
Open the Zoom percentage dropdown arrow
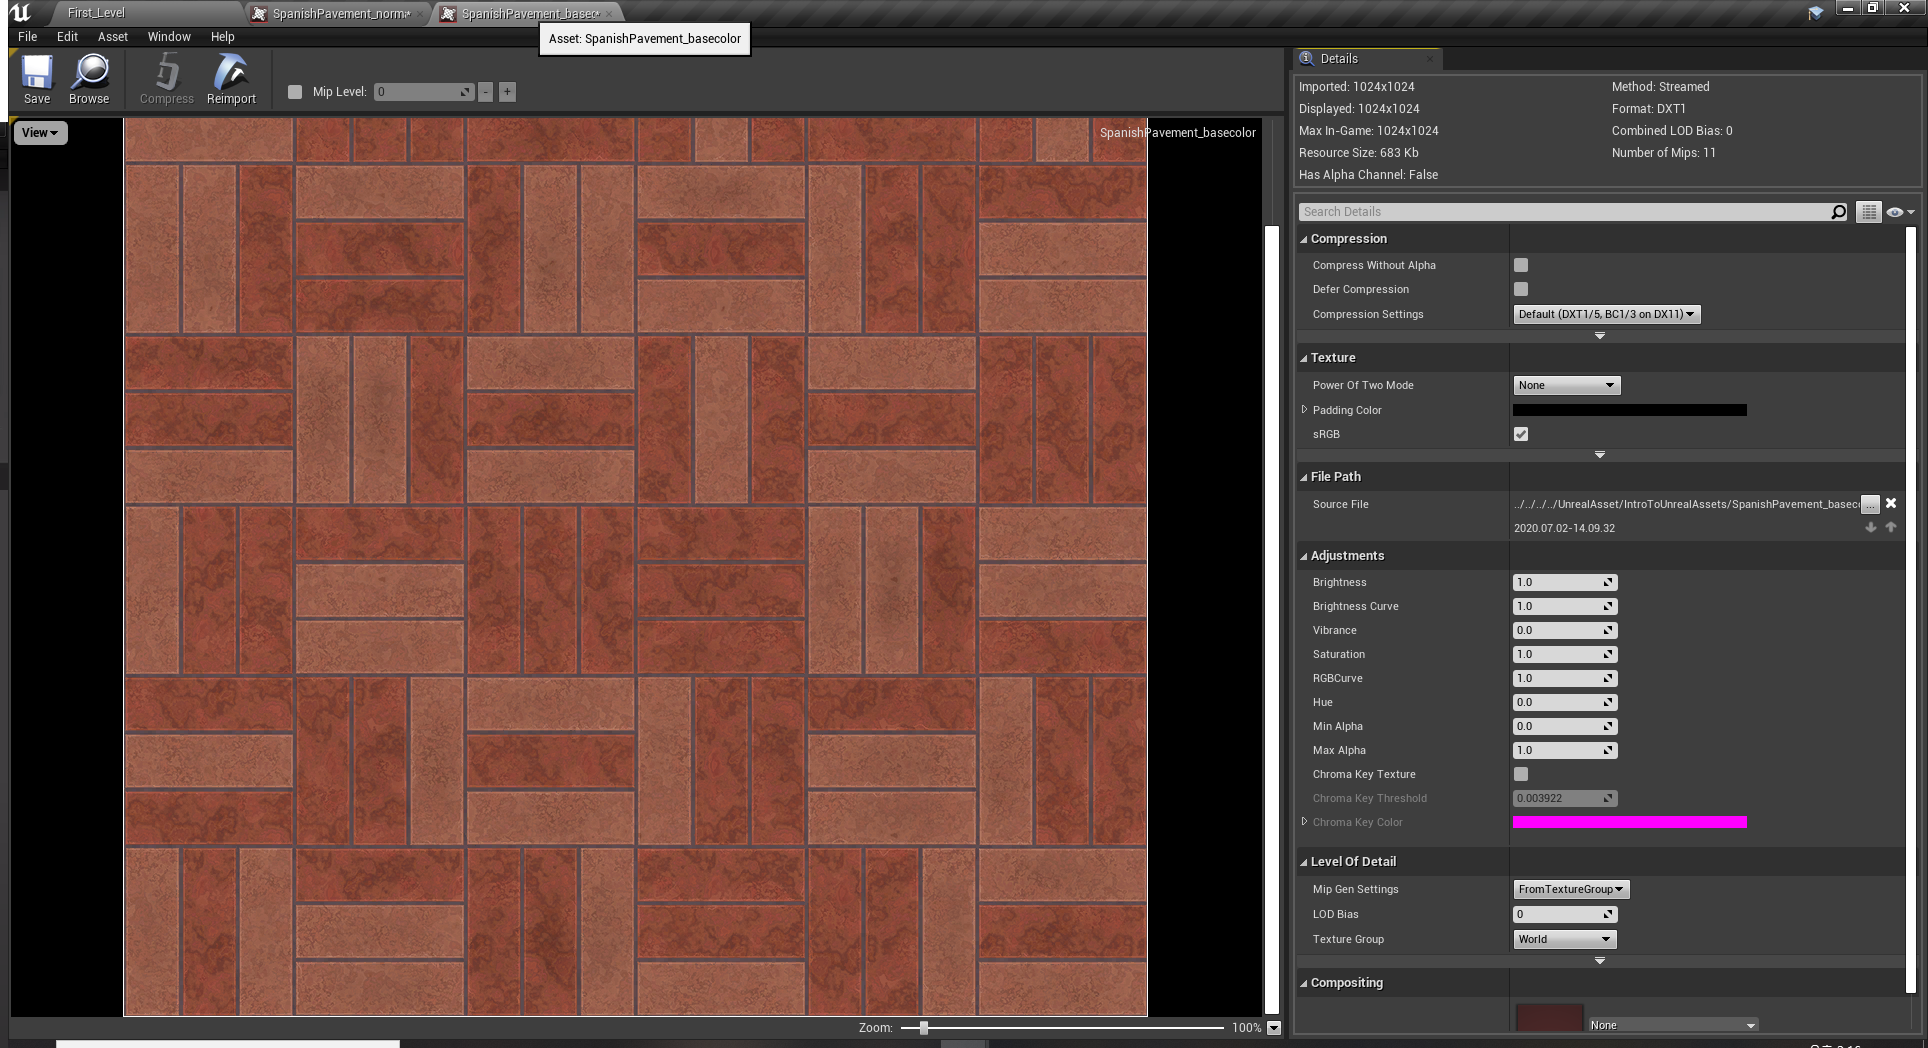[1273, 1027]
